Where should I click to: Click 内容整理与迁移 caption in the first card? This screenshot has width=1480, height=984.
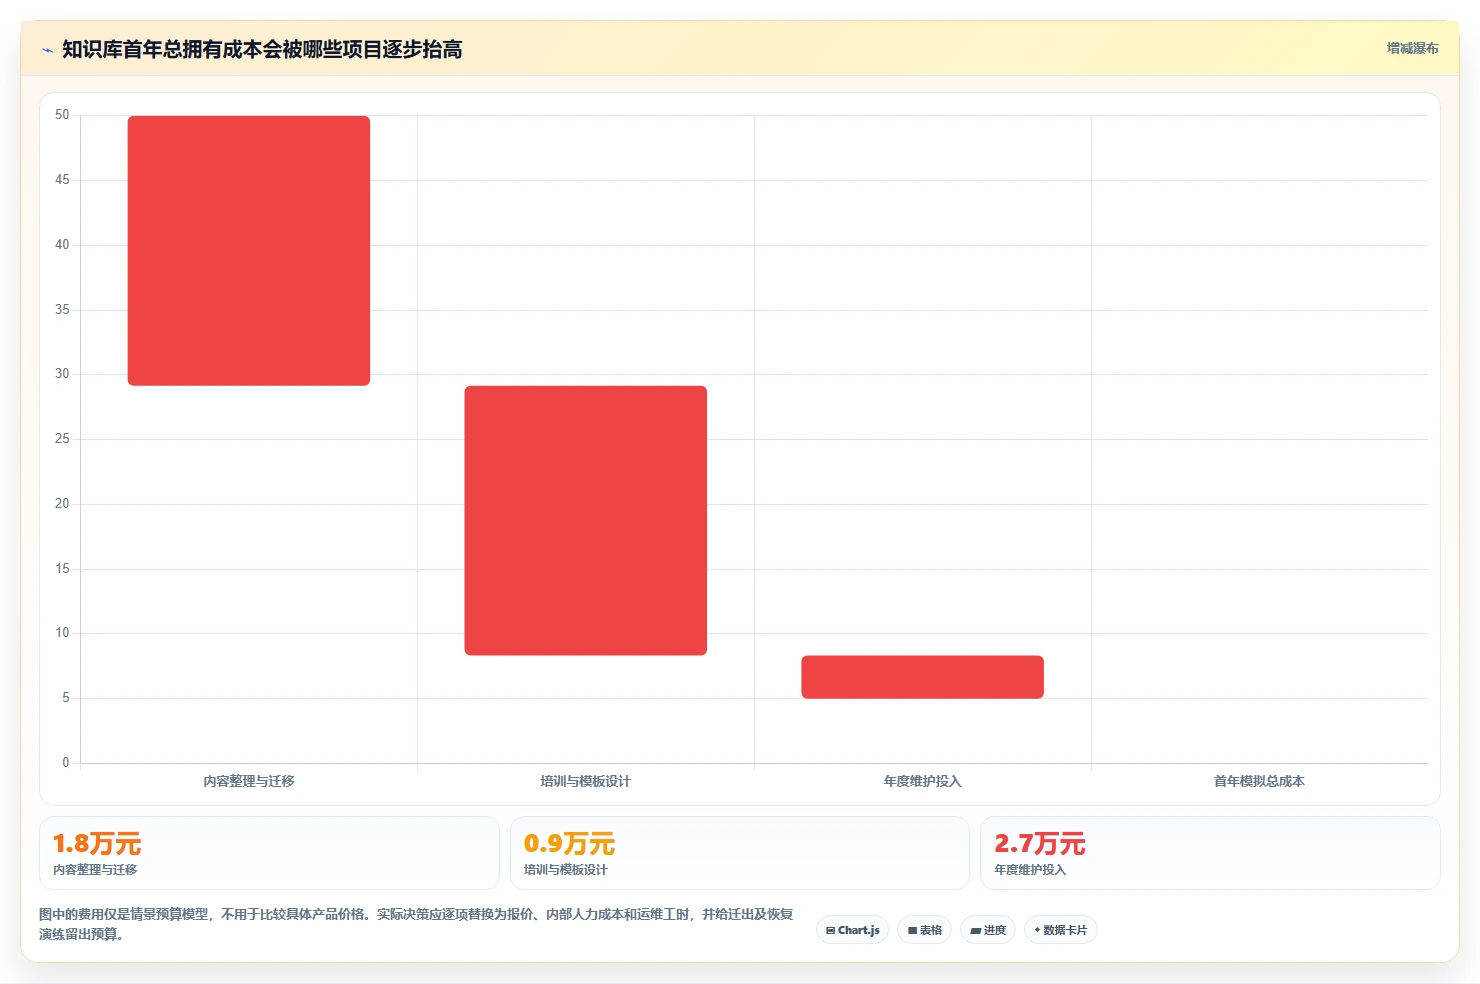click(95, 870)
